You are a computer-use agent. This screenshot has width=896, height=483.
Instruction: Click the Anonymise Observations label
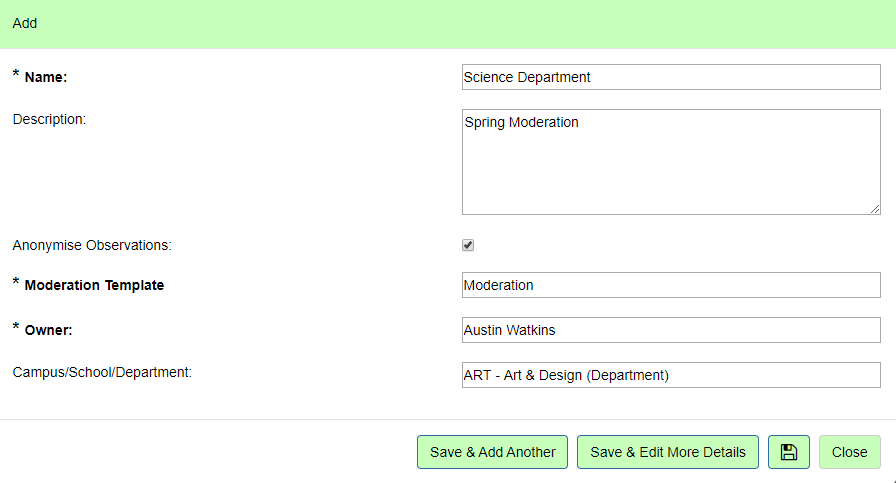click(92, 245)
